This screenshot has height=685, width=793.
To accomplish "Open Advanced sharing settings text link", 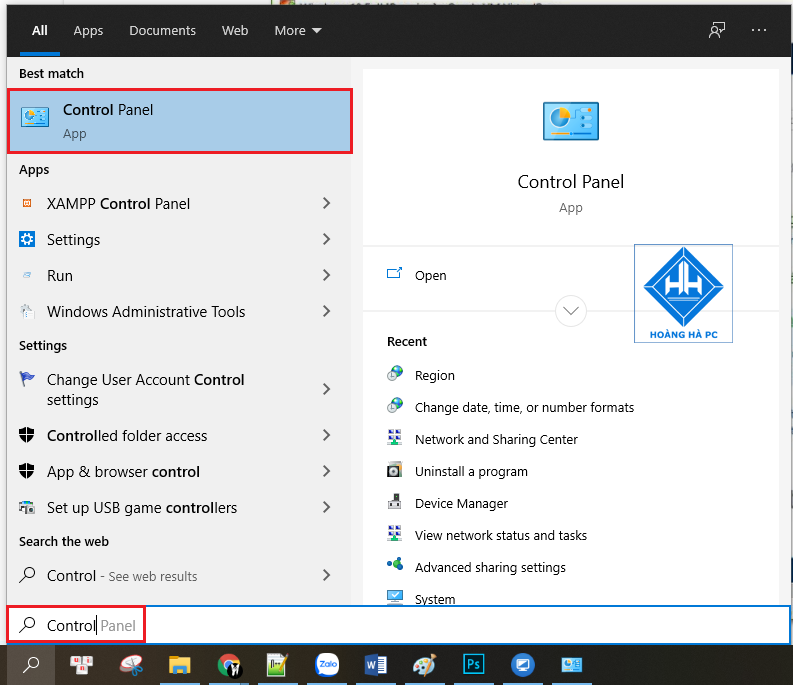I will (490, 567).
